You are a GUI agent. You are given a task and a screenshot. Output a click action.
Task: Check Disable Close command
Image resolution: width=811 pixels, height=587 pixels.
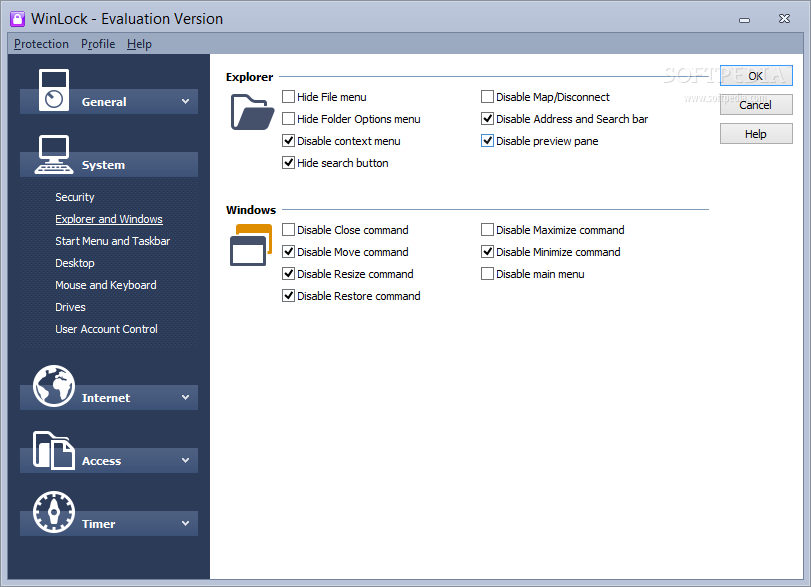288,230
